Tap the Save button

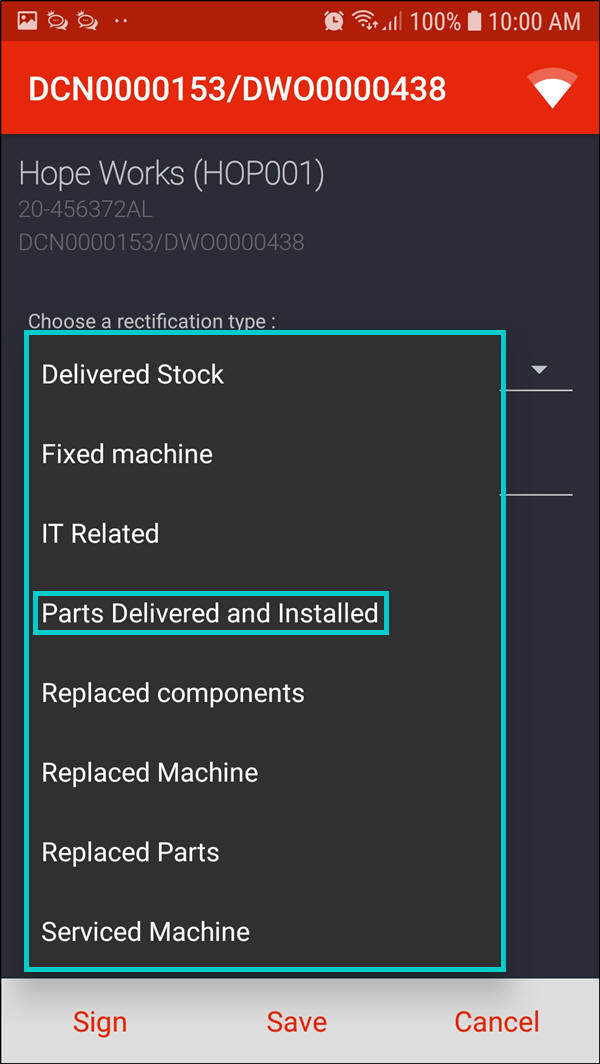tap(297, 1021)
